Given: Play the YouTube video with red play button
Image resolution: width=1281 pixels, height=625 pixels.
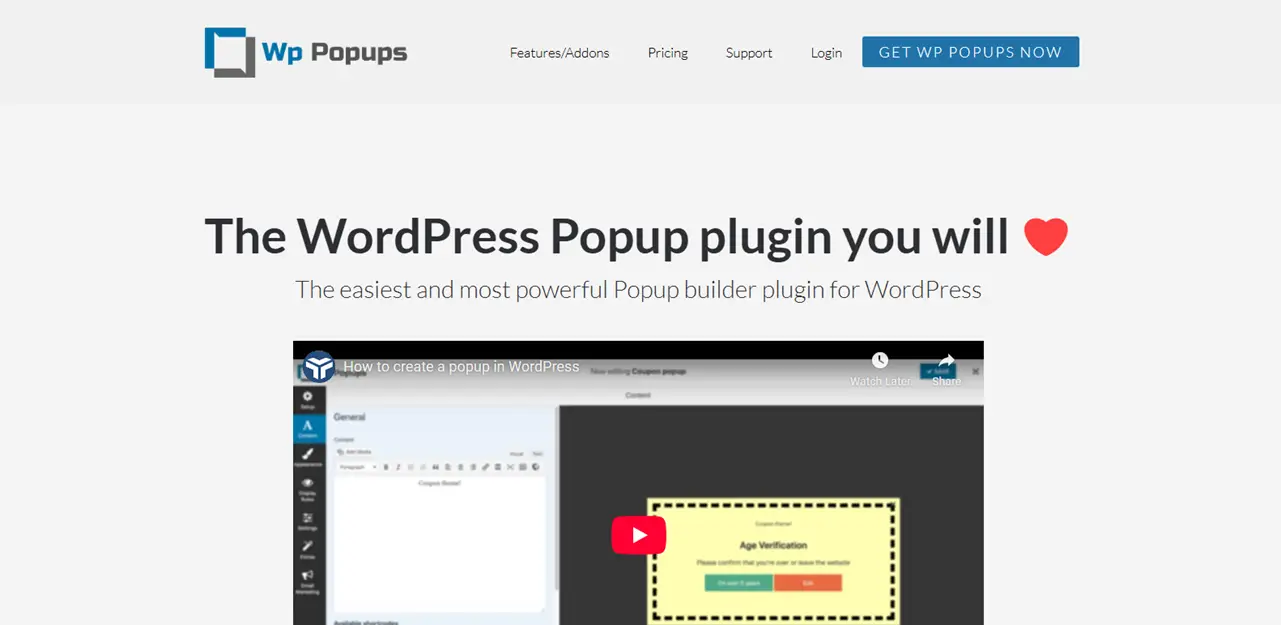Looking at the screenshot, I should 638,534.
